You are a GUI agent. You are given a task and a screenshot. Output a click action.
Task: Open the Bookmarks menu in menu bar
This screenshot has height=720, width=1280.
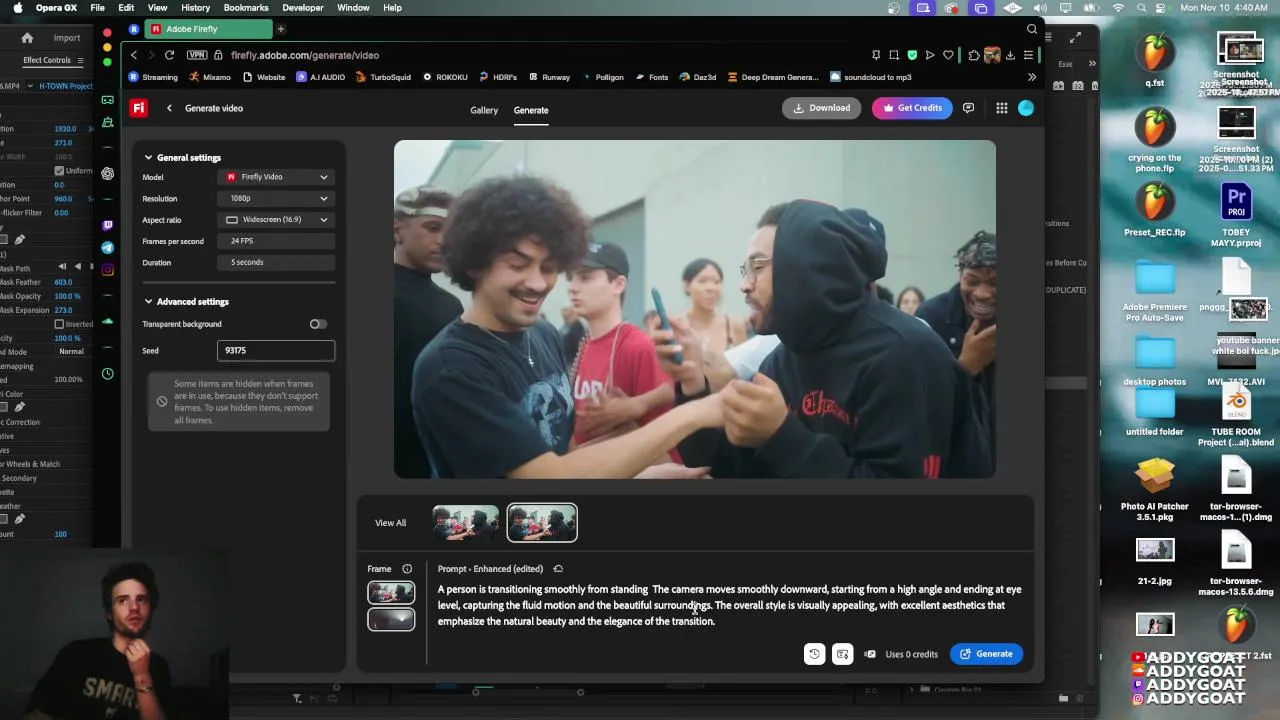point(246,8)
